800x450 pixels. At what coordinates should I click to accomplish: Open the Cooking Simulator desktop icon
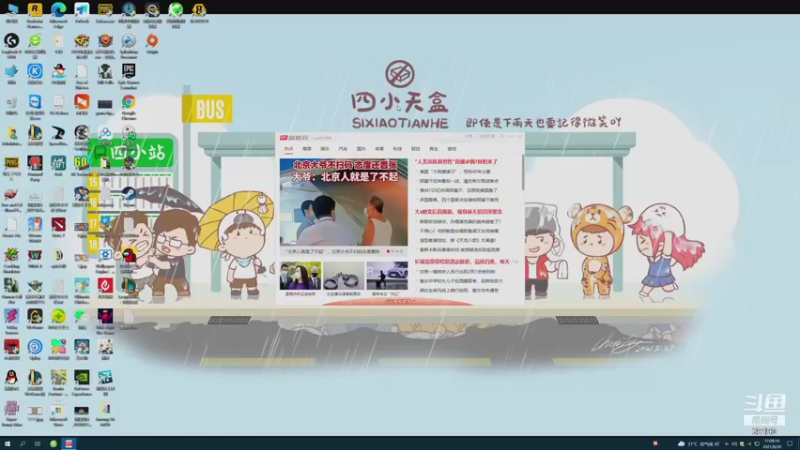pos(11,256)
